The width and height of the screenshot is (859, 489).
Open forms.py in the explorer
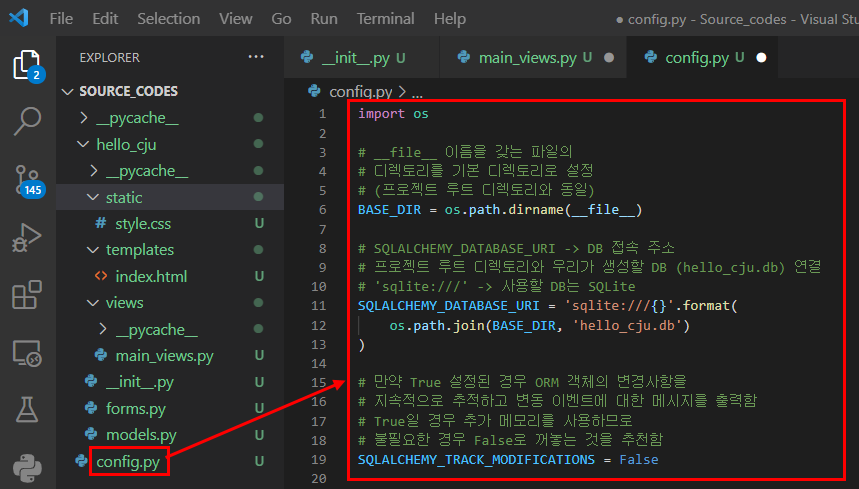pyautogui.click(x=136, y=409)
